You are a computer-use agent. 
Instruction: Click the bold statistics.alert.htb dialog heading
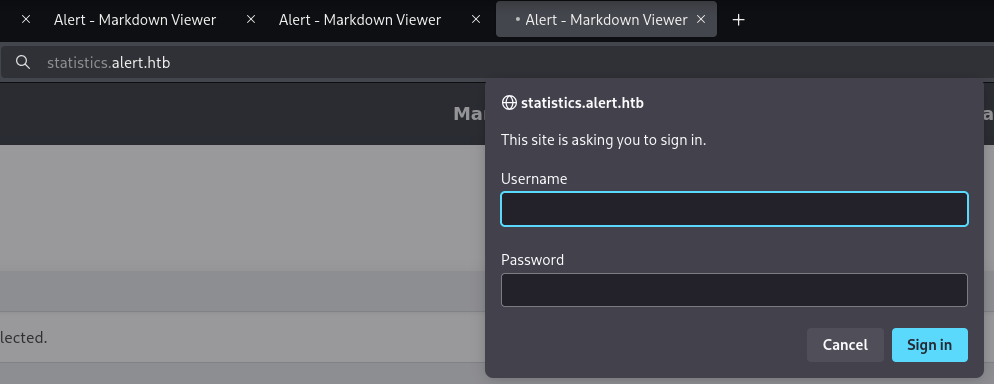point(582,103)
